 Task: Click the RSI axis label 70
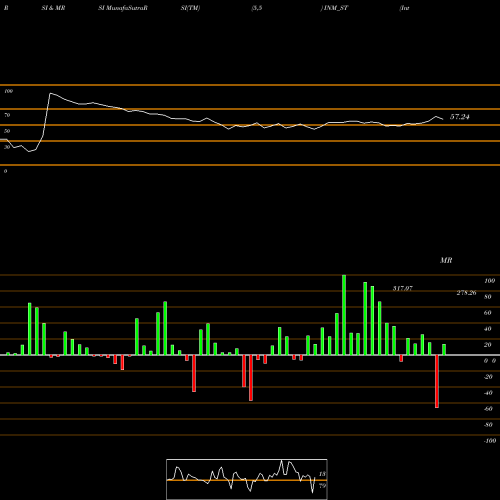pos(7,115)
